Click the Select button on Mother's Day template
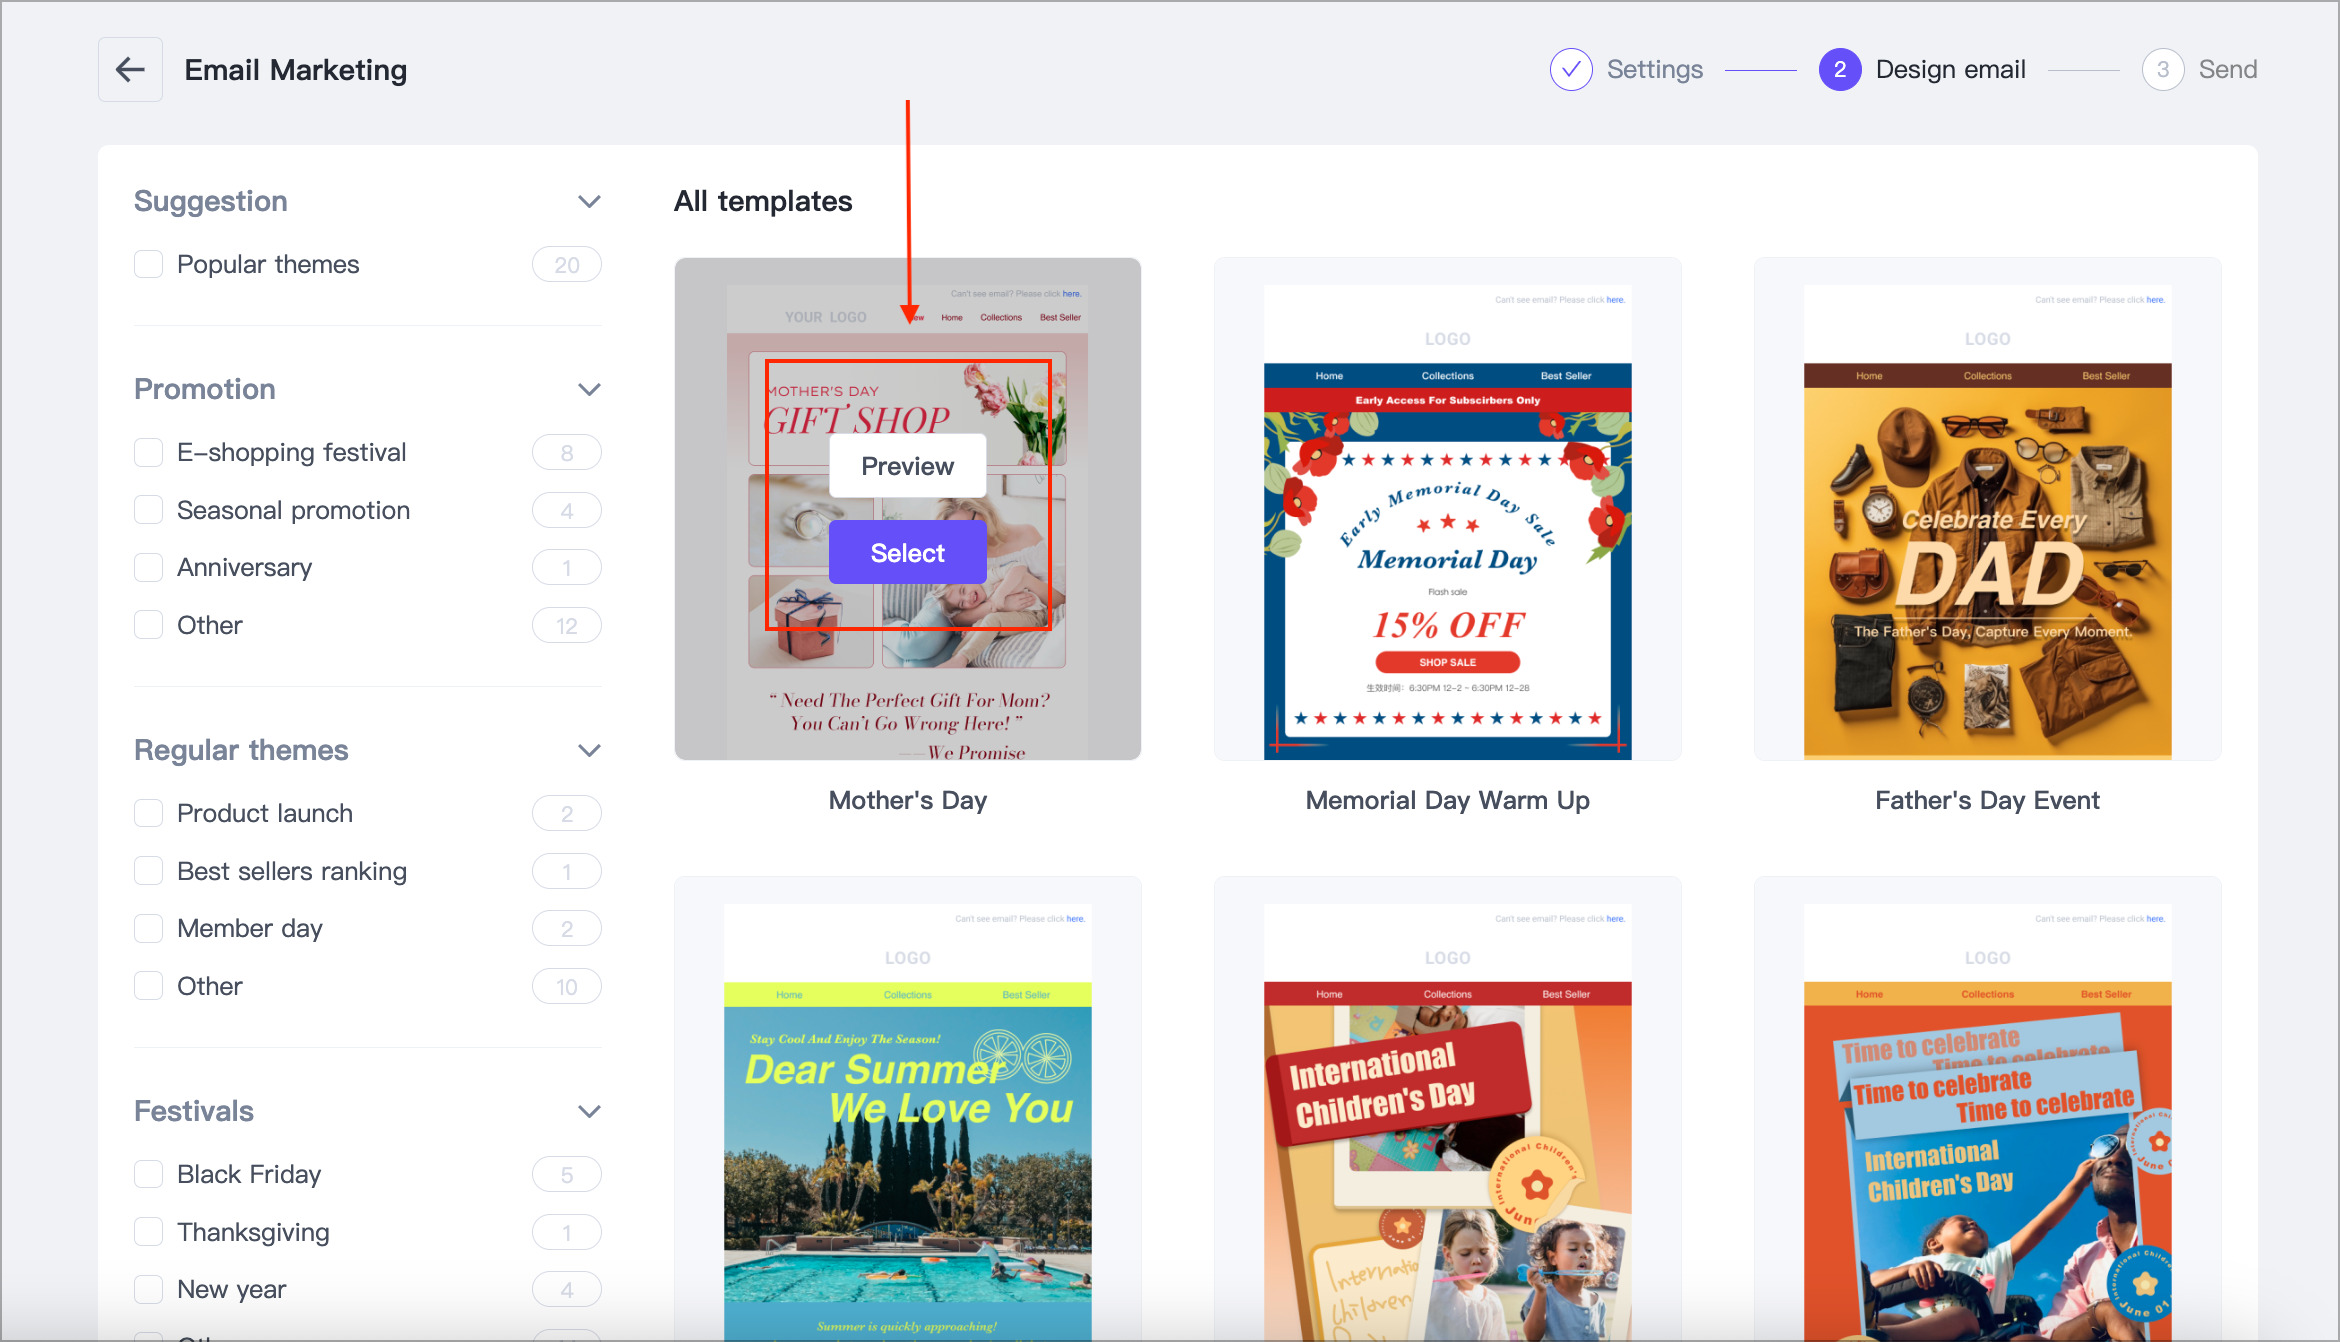The height and width of the screenshot is (1342, 2340). (907, 552)
